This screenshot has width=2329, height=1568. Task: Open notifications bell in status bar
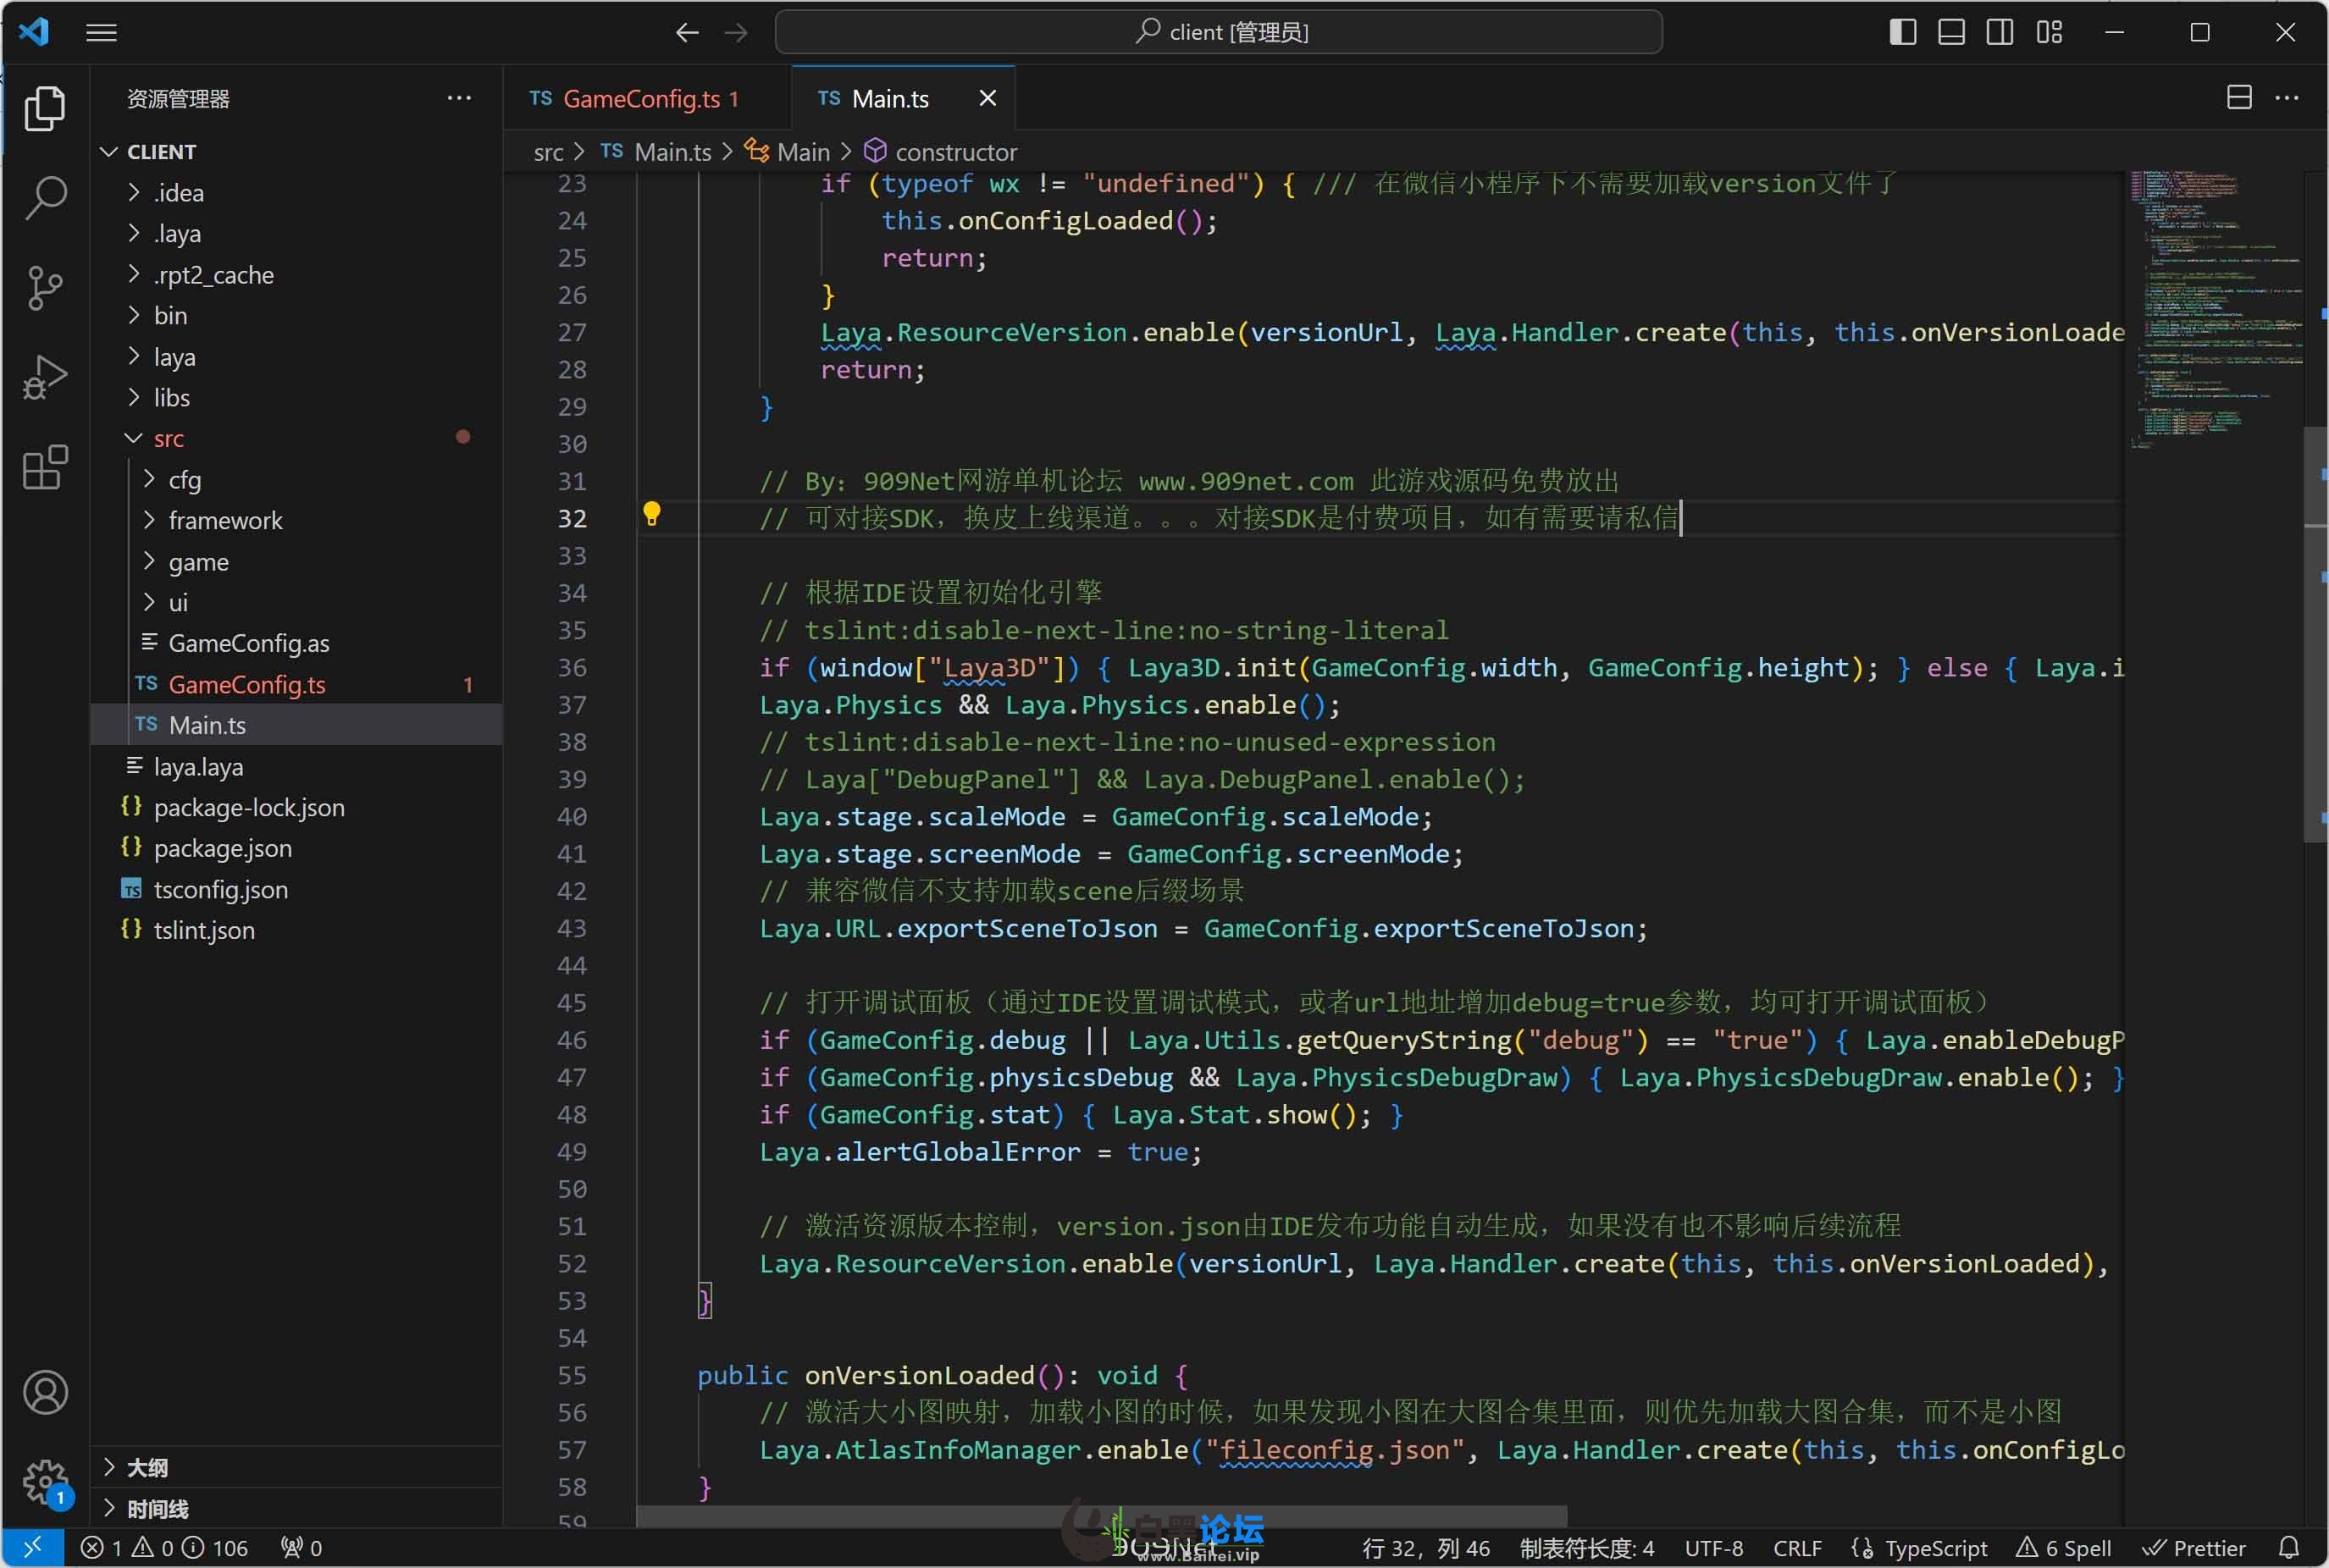(x=2288, y=1547)
